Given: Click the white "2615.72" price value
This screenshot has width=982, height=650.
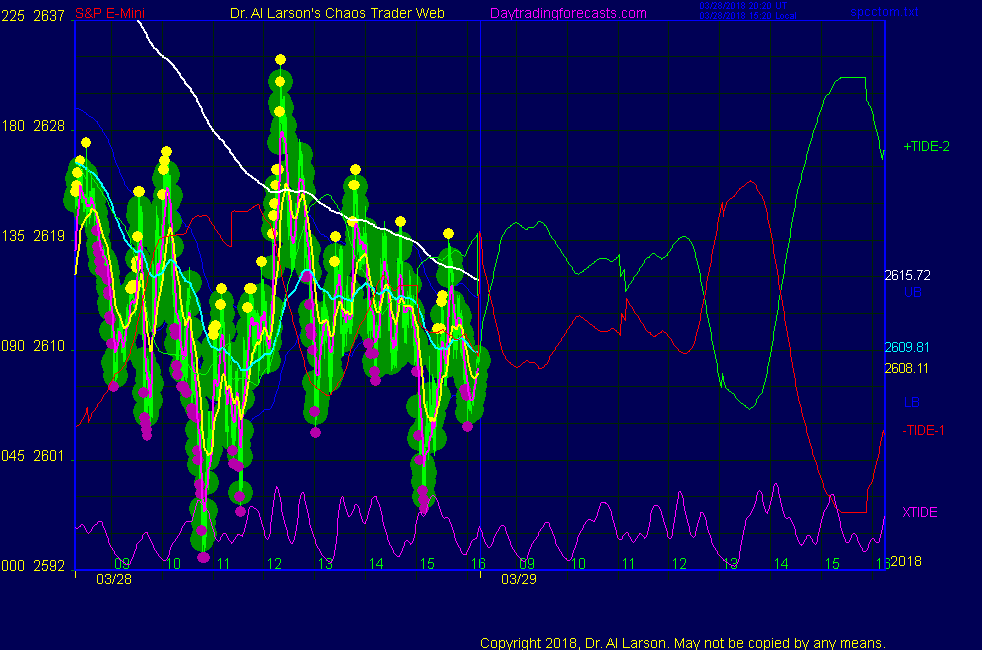Looking at the screenshot, I should click(x=907, y=276).
